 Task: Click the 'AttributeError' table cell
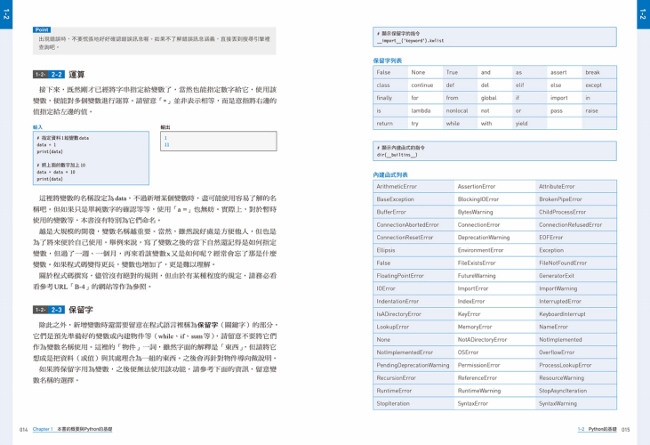[x=576, y=187]
